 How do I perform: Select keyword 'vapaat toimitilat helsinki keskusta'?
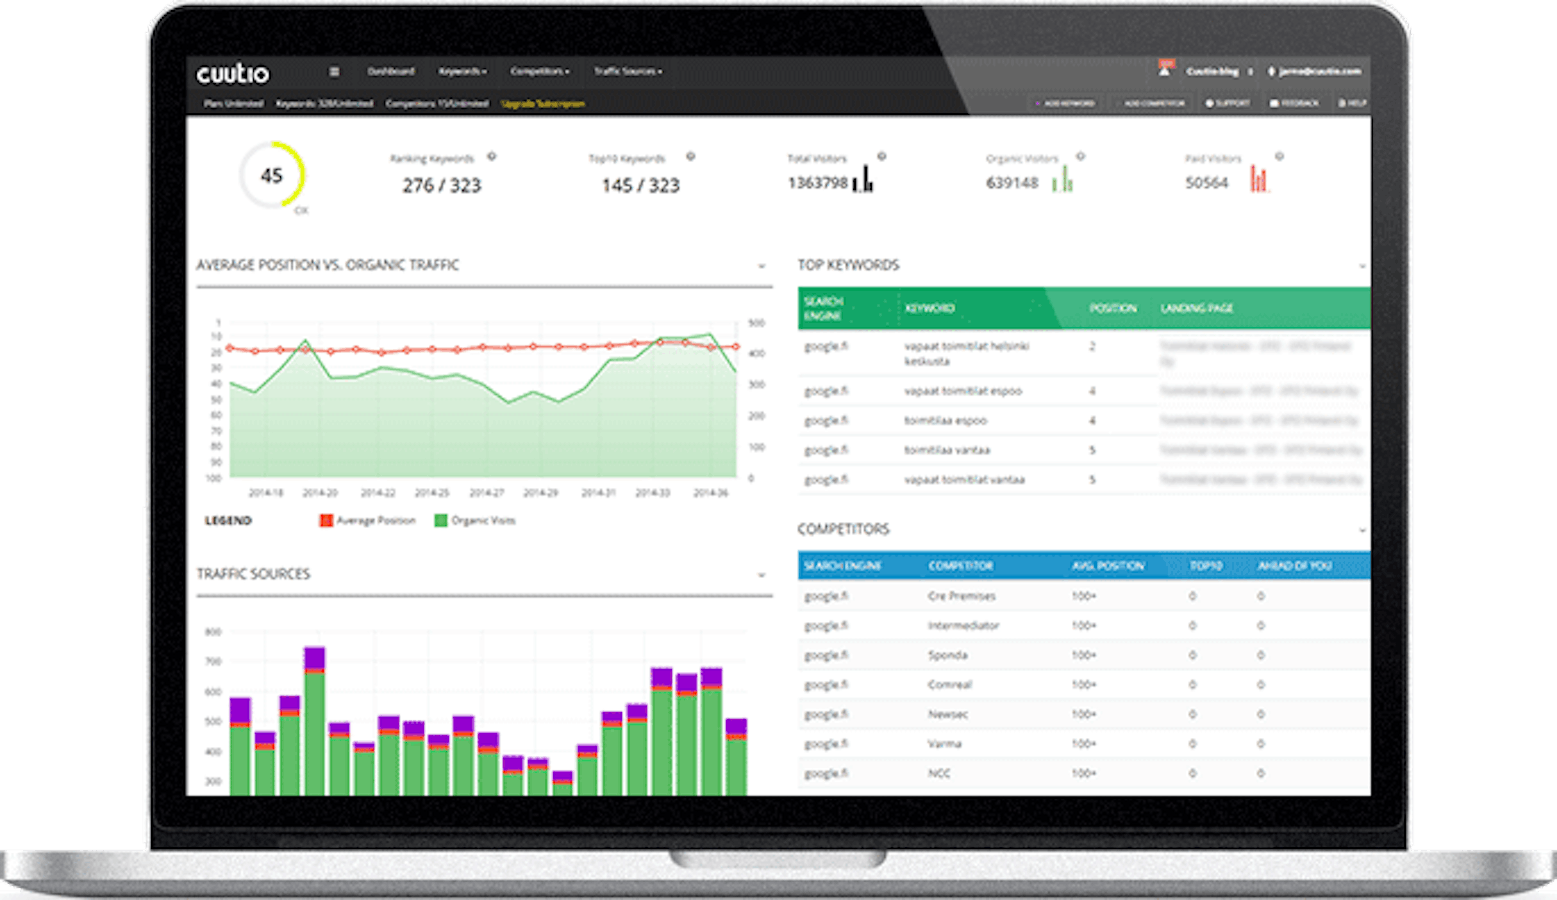pos(966,353)
